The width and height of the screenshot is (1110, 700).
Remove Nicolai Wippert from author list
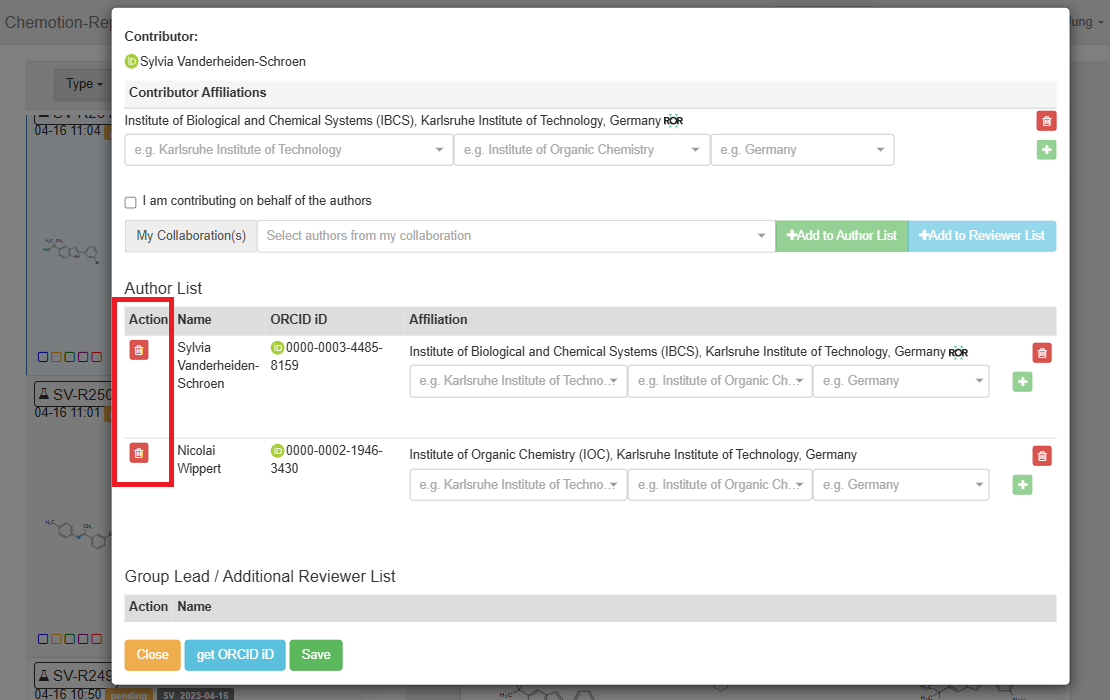[x=139, y=453]
